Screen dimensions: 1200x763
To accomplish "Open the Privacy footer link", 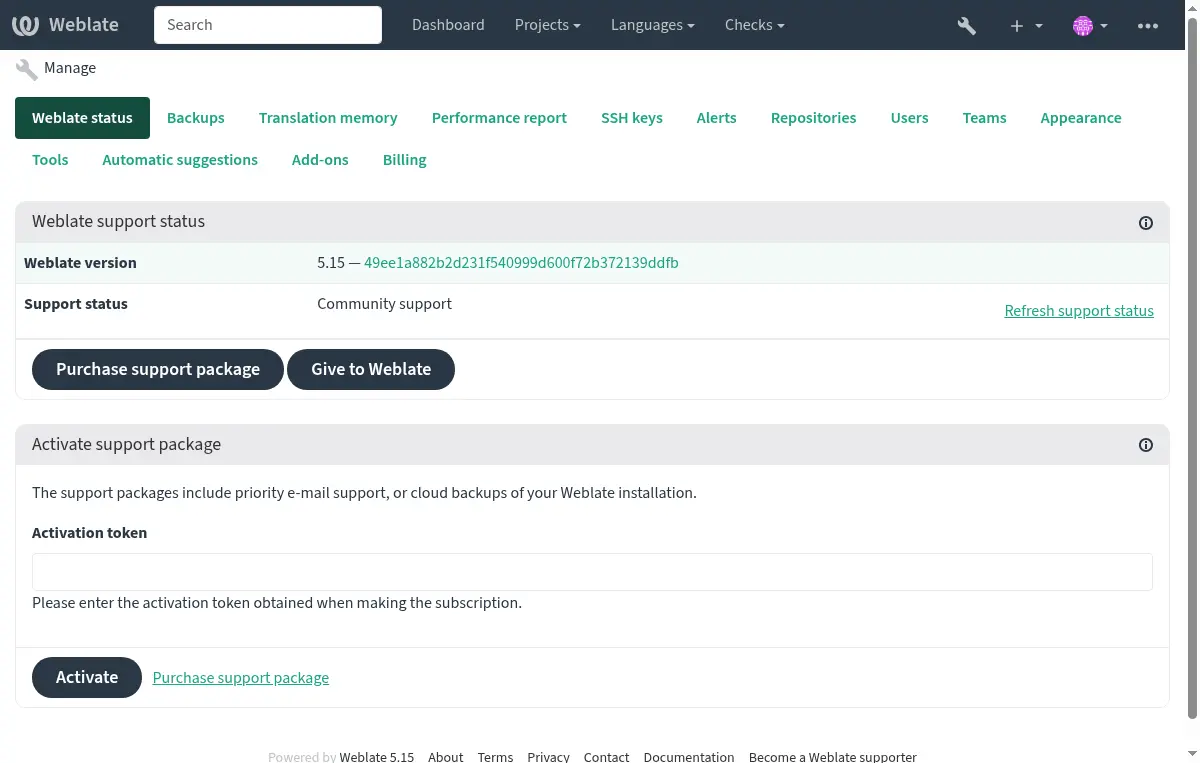I will point(548,757).
